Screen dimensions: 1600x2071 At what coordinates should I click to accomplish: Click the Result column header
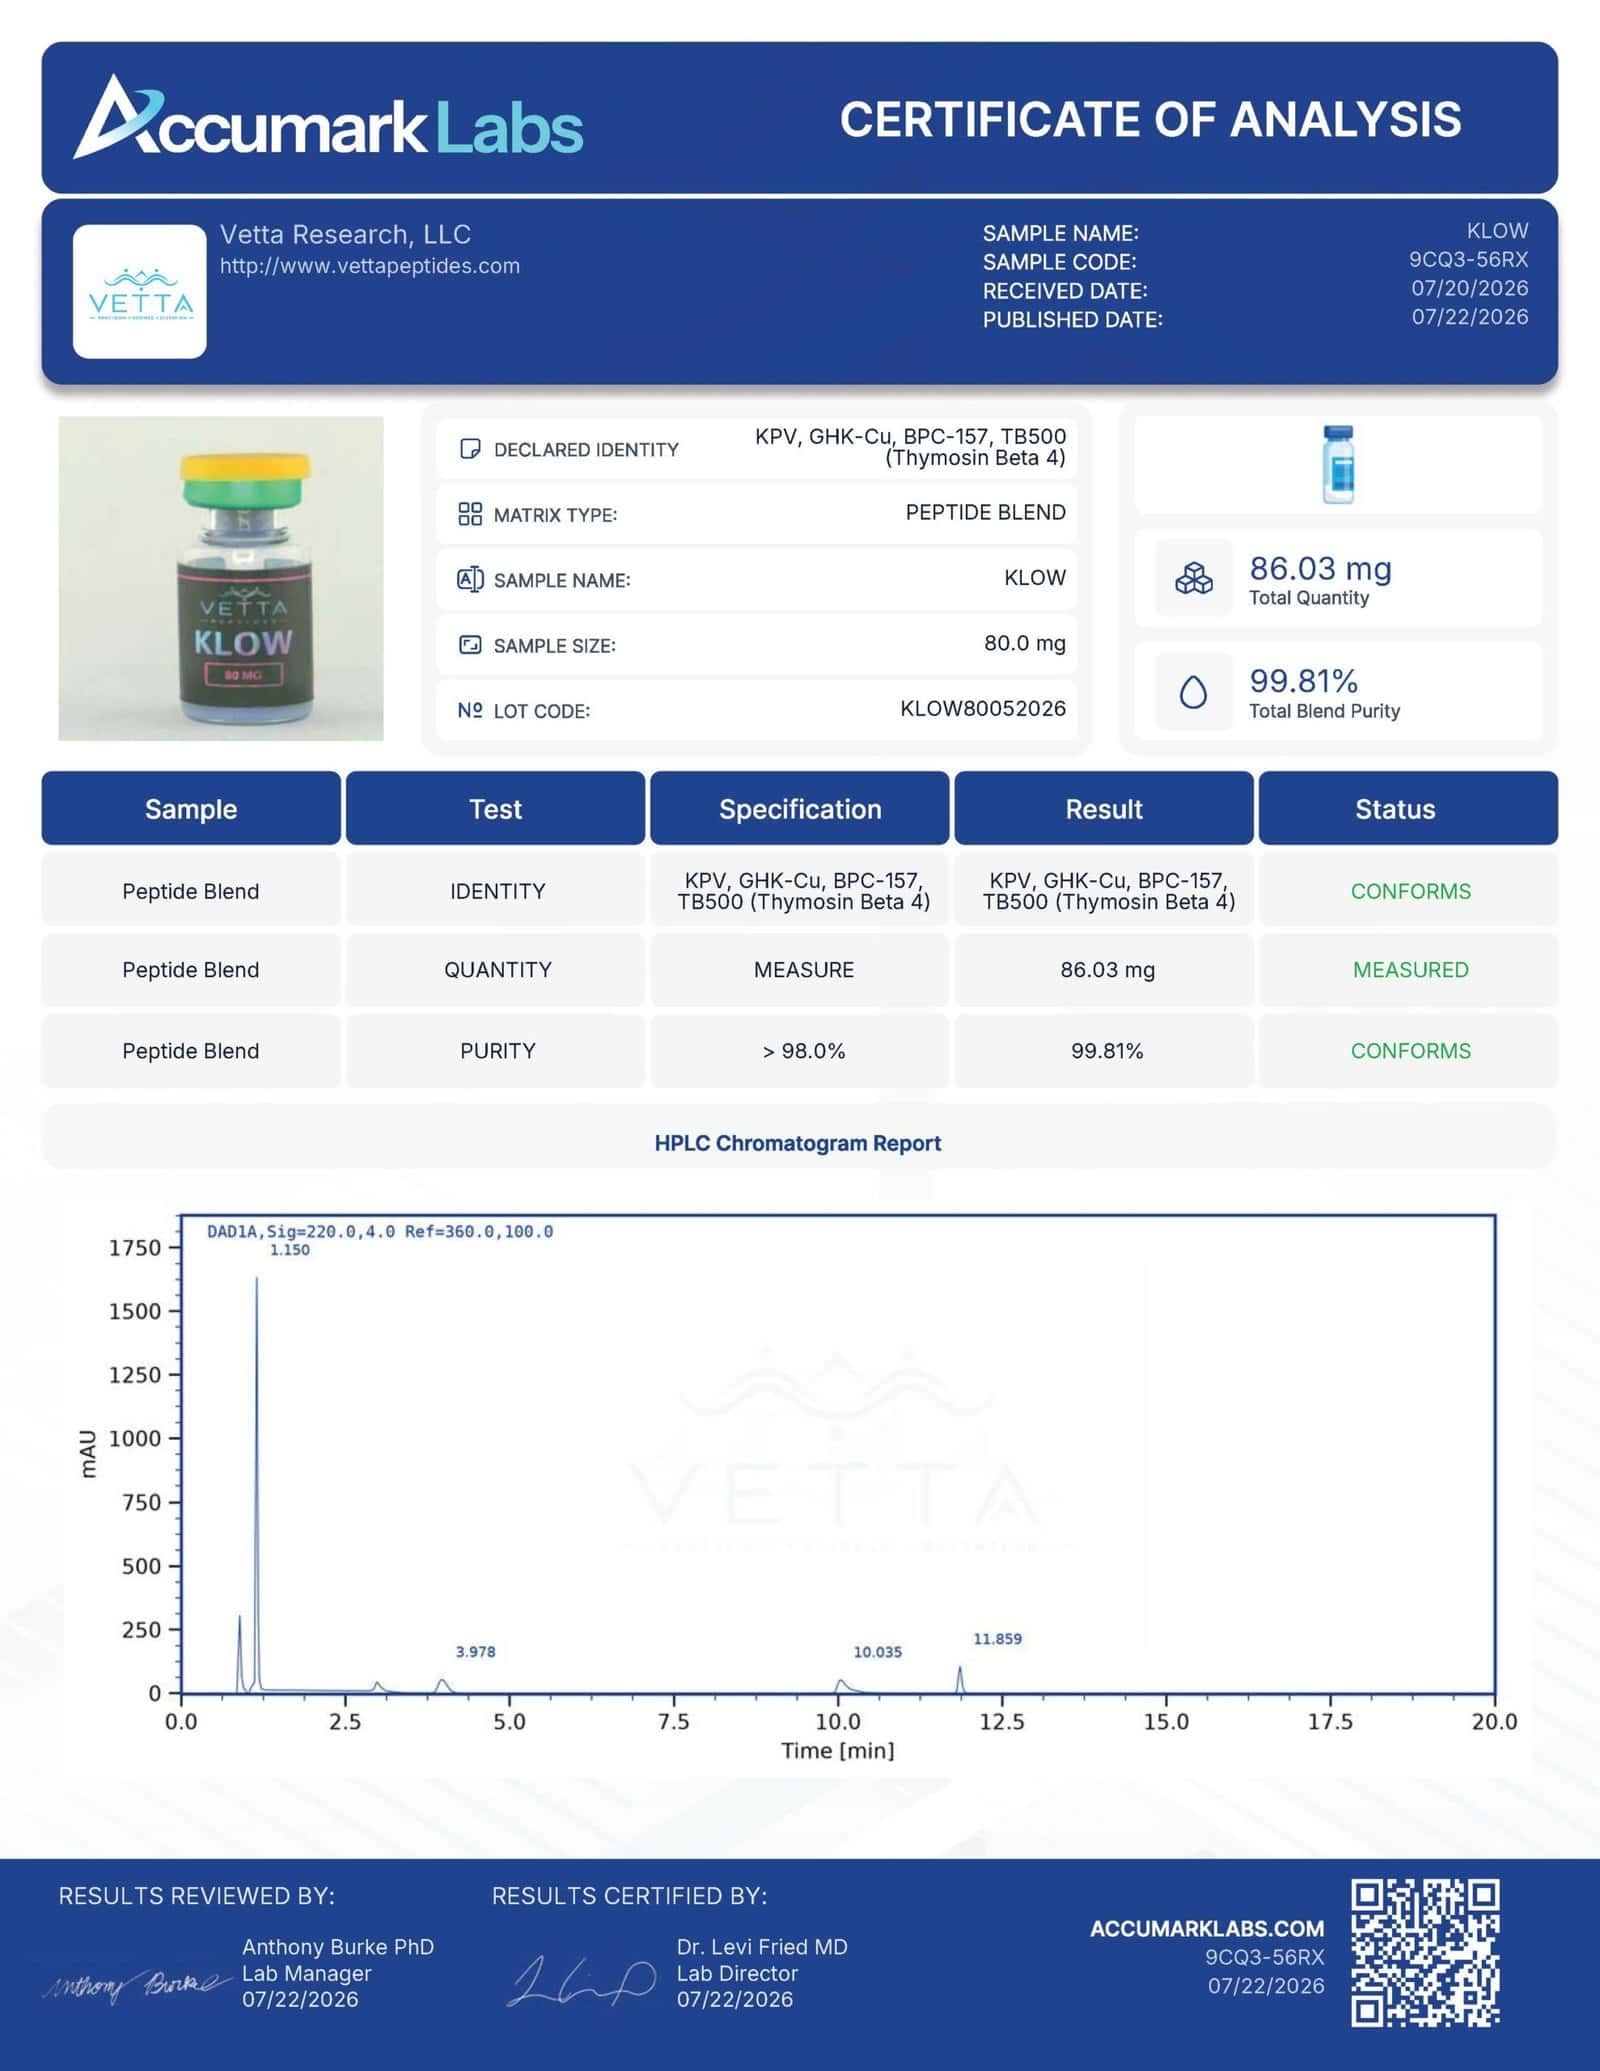(x=1104, y=808)
